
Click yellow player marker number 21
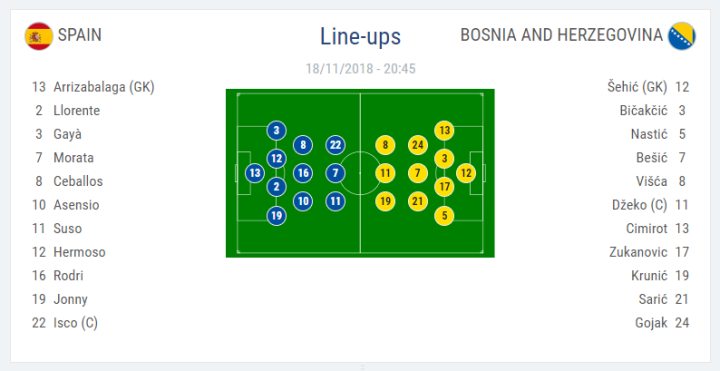[418, 201]
